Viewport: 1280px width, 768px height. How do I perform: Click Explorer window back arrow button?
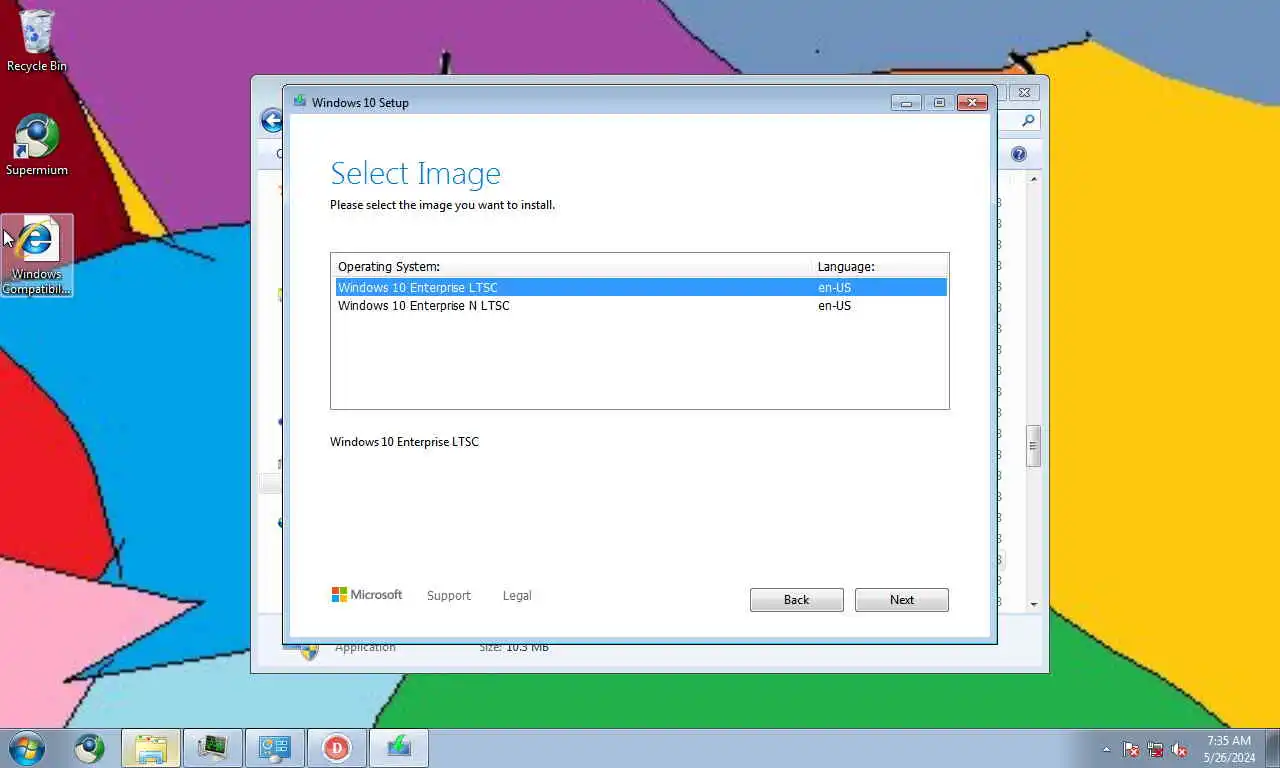click(271, 121)
